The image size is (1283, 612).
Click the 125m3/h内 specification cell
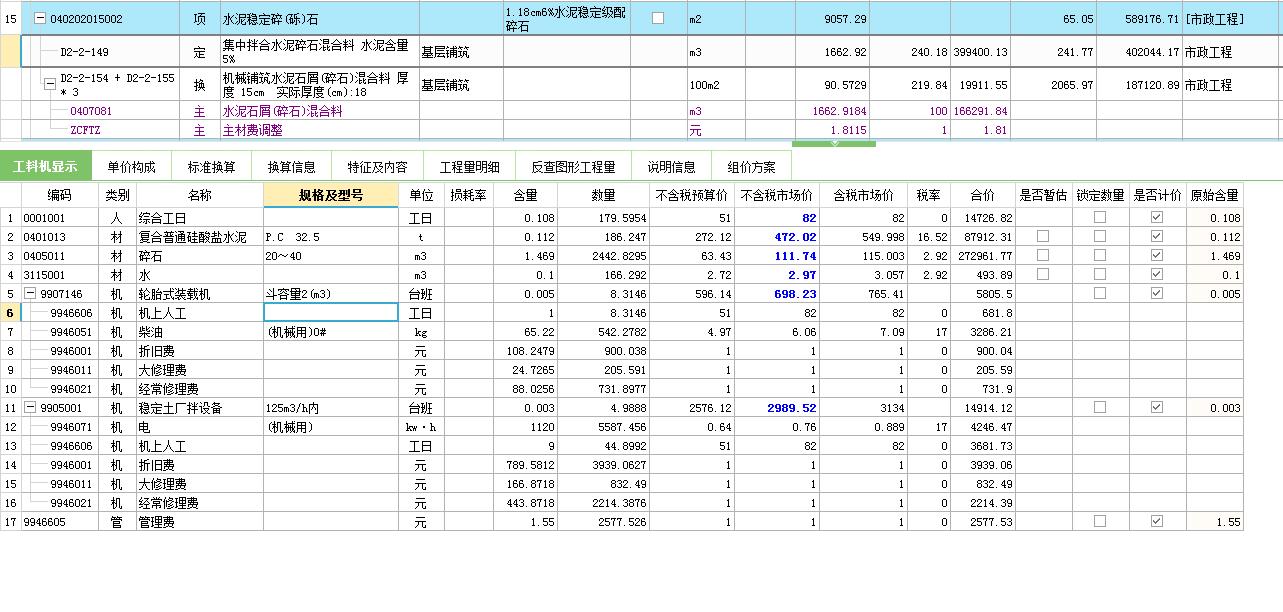tap(331, 408)
